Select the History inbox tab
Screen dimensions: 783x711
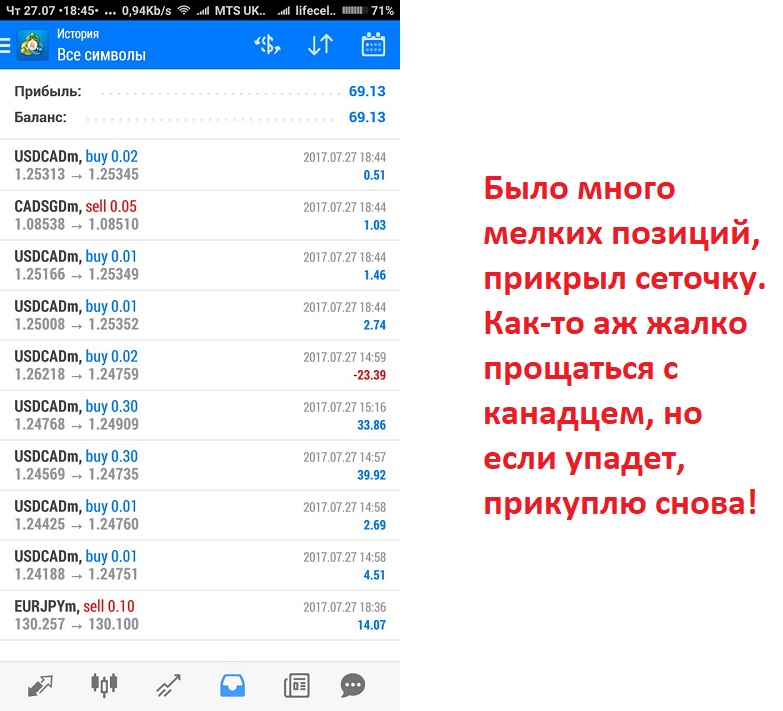click(x=232, y=685)
